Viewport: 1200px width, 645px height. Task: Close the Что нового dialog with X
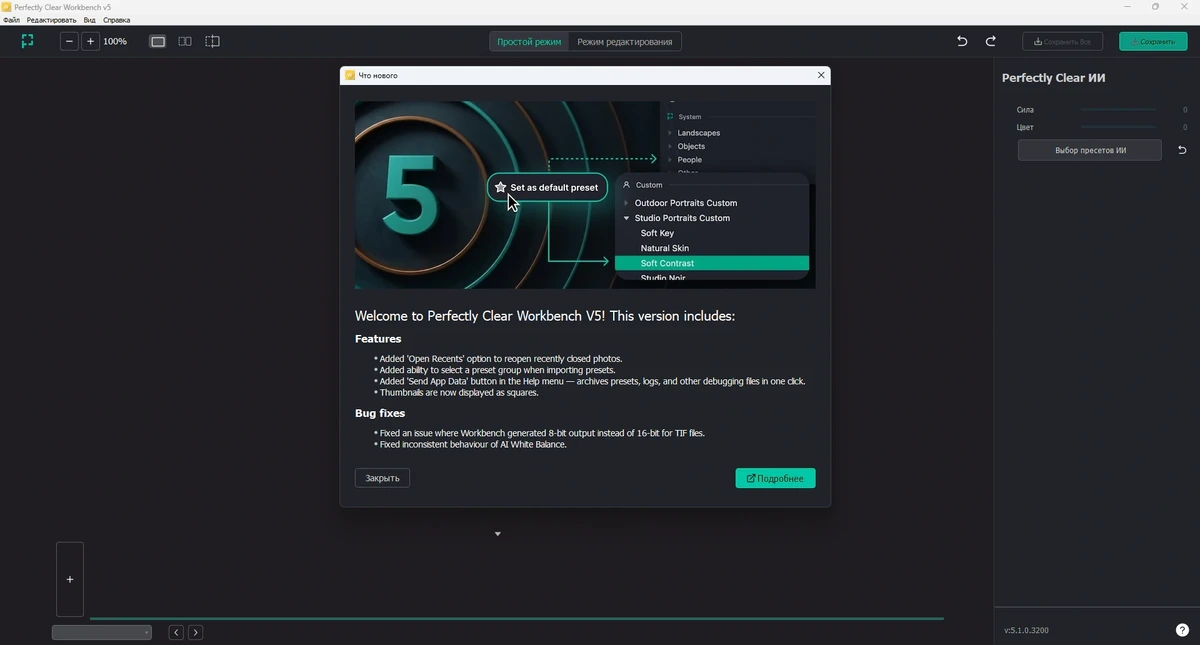pyautogui.click(x=821, y=75)
